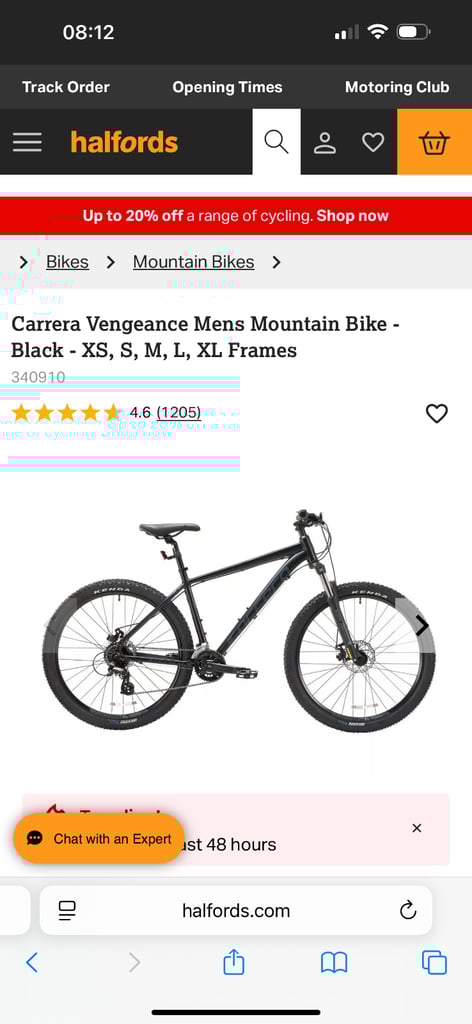Show all open Safari tabs
The width and height of the screenshot is (472, 1024).
click(434, 963)
